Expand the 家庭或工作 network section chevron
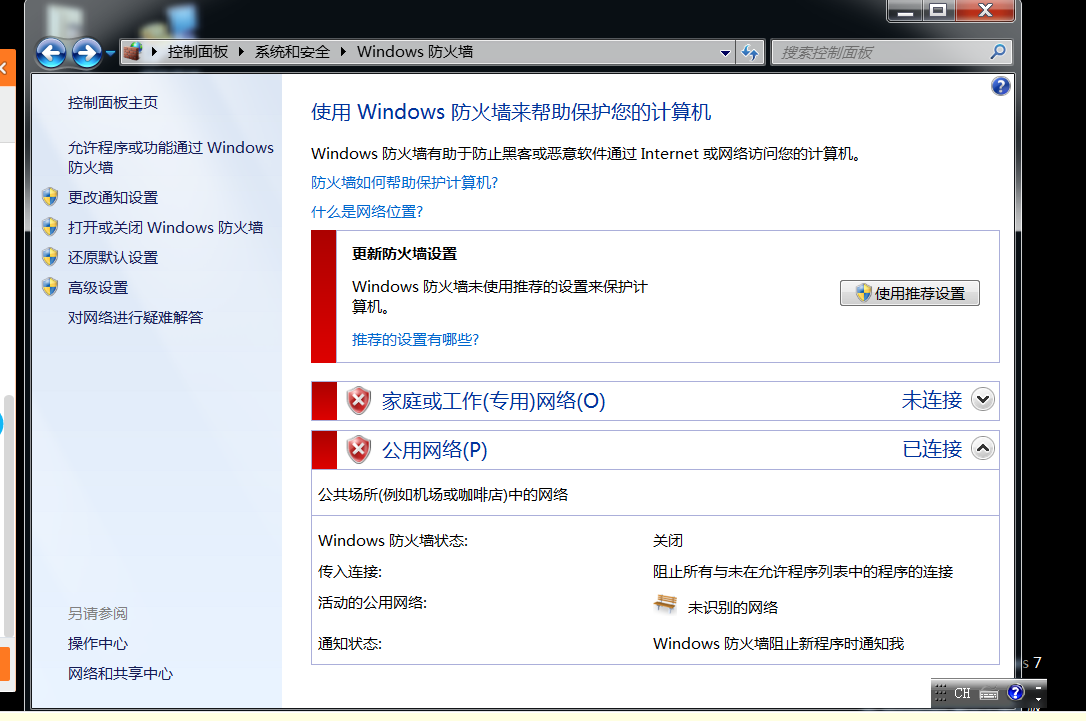Screen dimensions: 1086x721 [x=983, y=400]
